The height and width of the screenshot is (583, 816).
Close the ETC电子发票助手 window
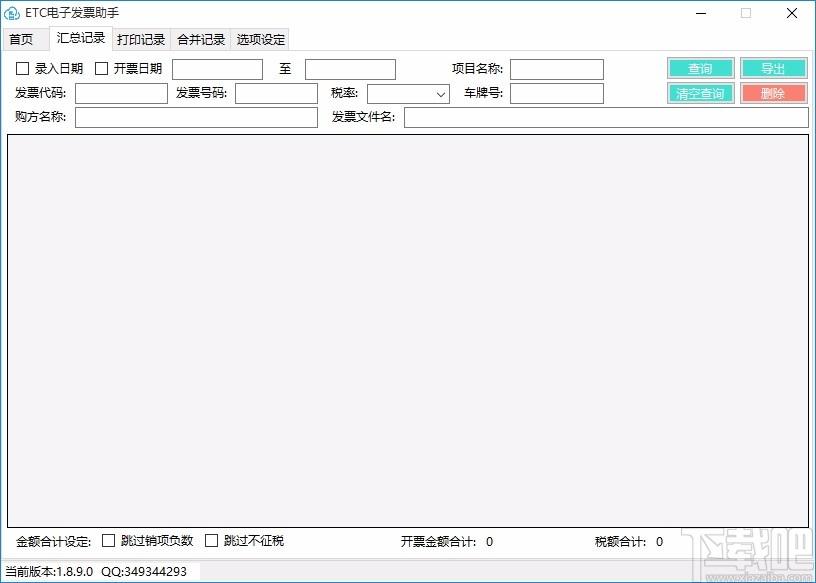tap(792, 14)
